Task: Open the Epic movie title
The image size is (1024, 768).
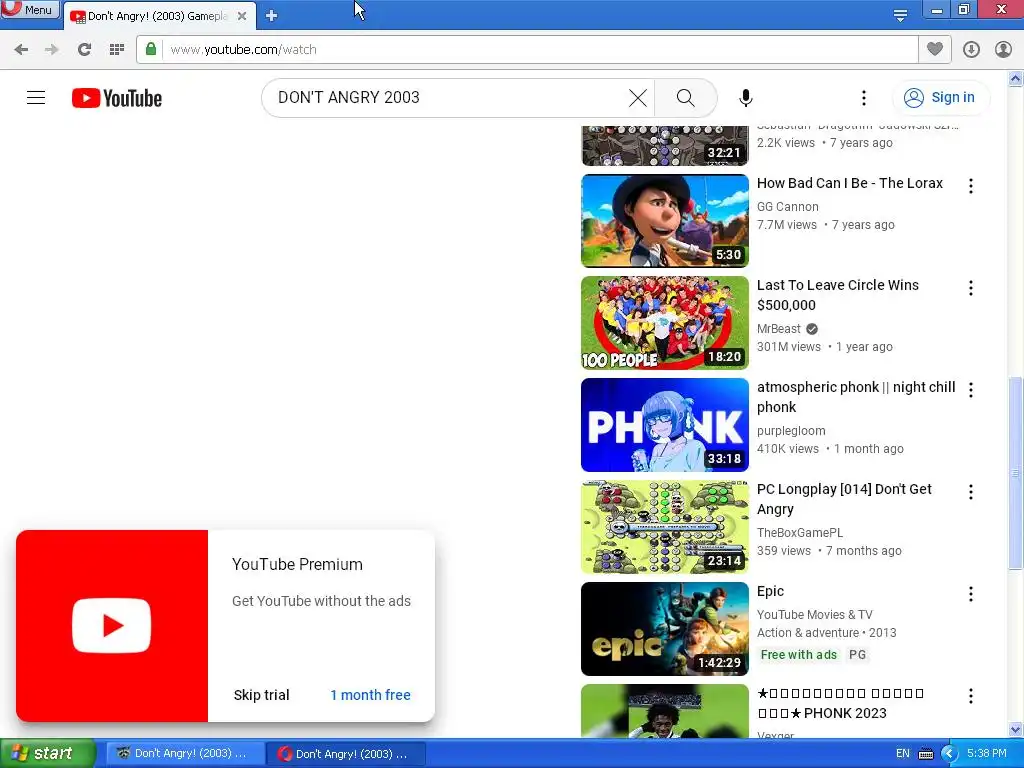Action: (x=770, y=592)
